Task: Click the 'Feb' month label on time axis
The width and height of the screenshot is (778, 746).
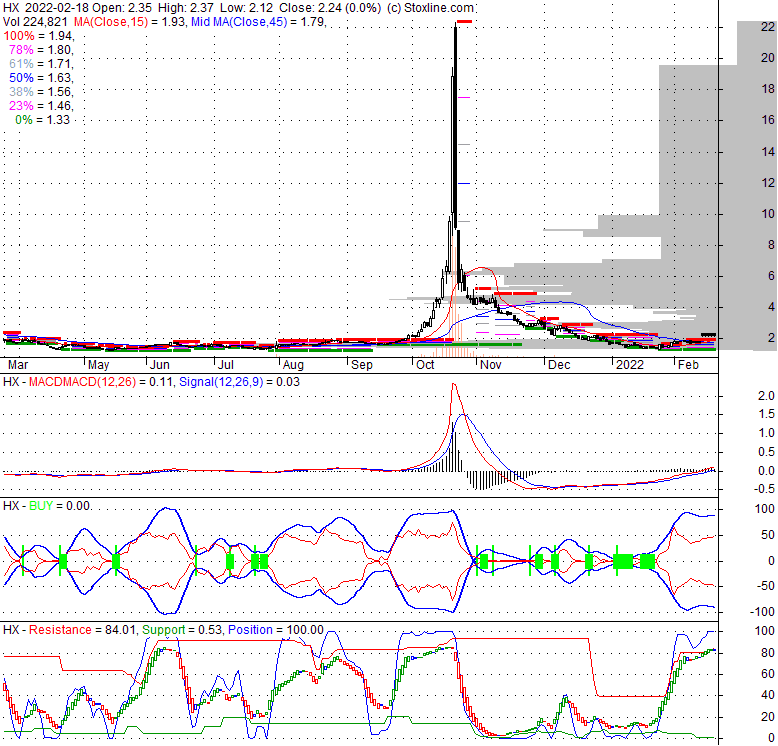Action: 688,365
